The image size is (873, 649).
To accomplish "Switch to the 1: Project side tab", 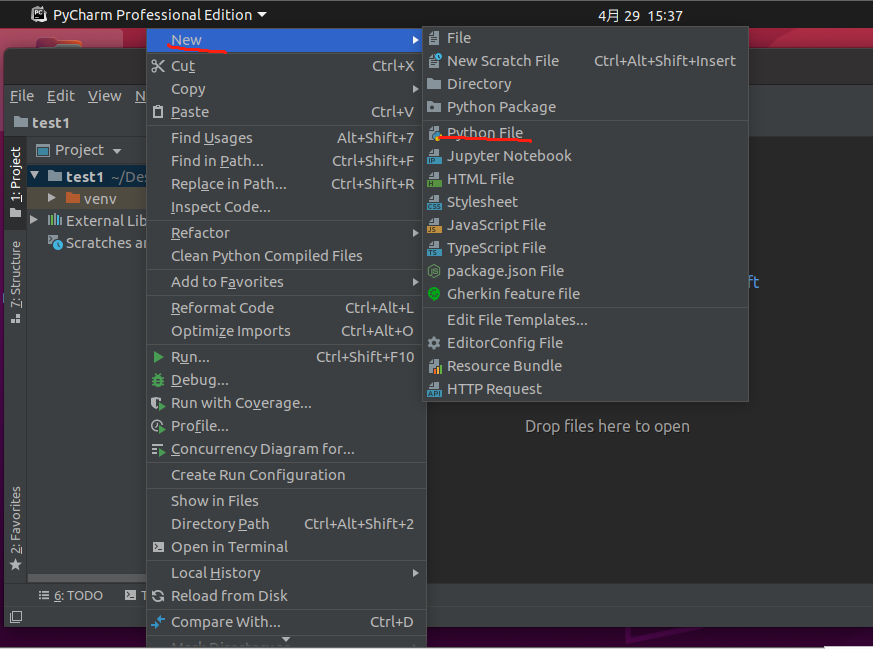I will (16, 182).
